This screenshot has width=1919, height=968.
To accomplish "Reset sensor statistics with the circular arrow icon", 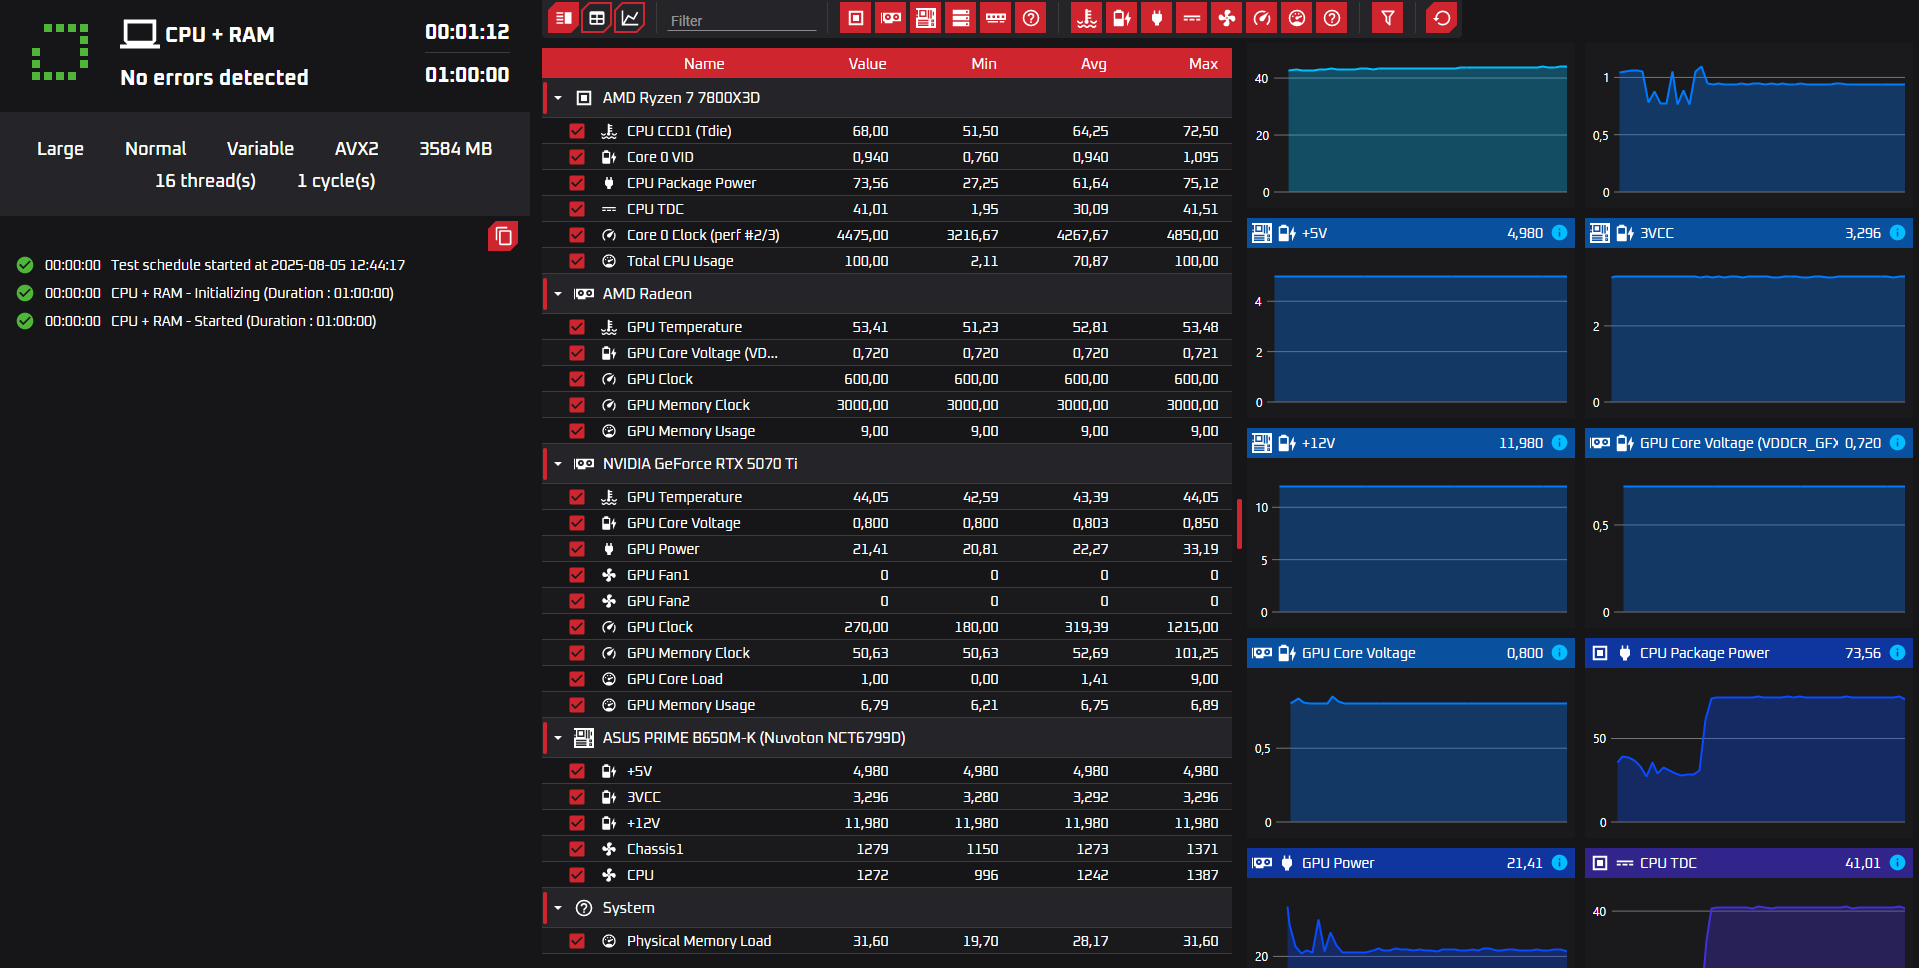I will (1442, 18).
